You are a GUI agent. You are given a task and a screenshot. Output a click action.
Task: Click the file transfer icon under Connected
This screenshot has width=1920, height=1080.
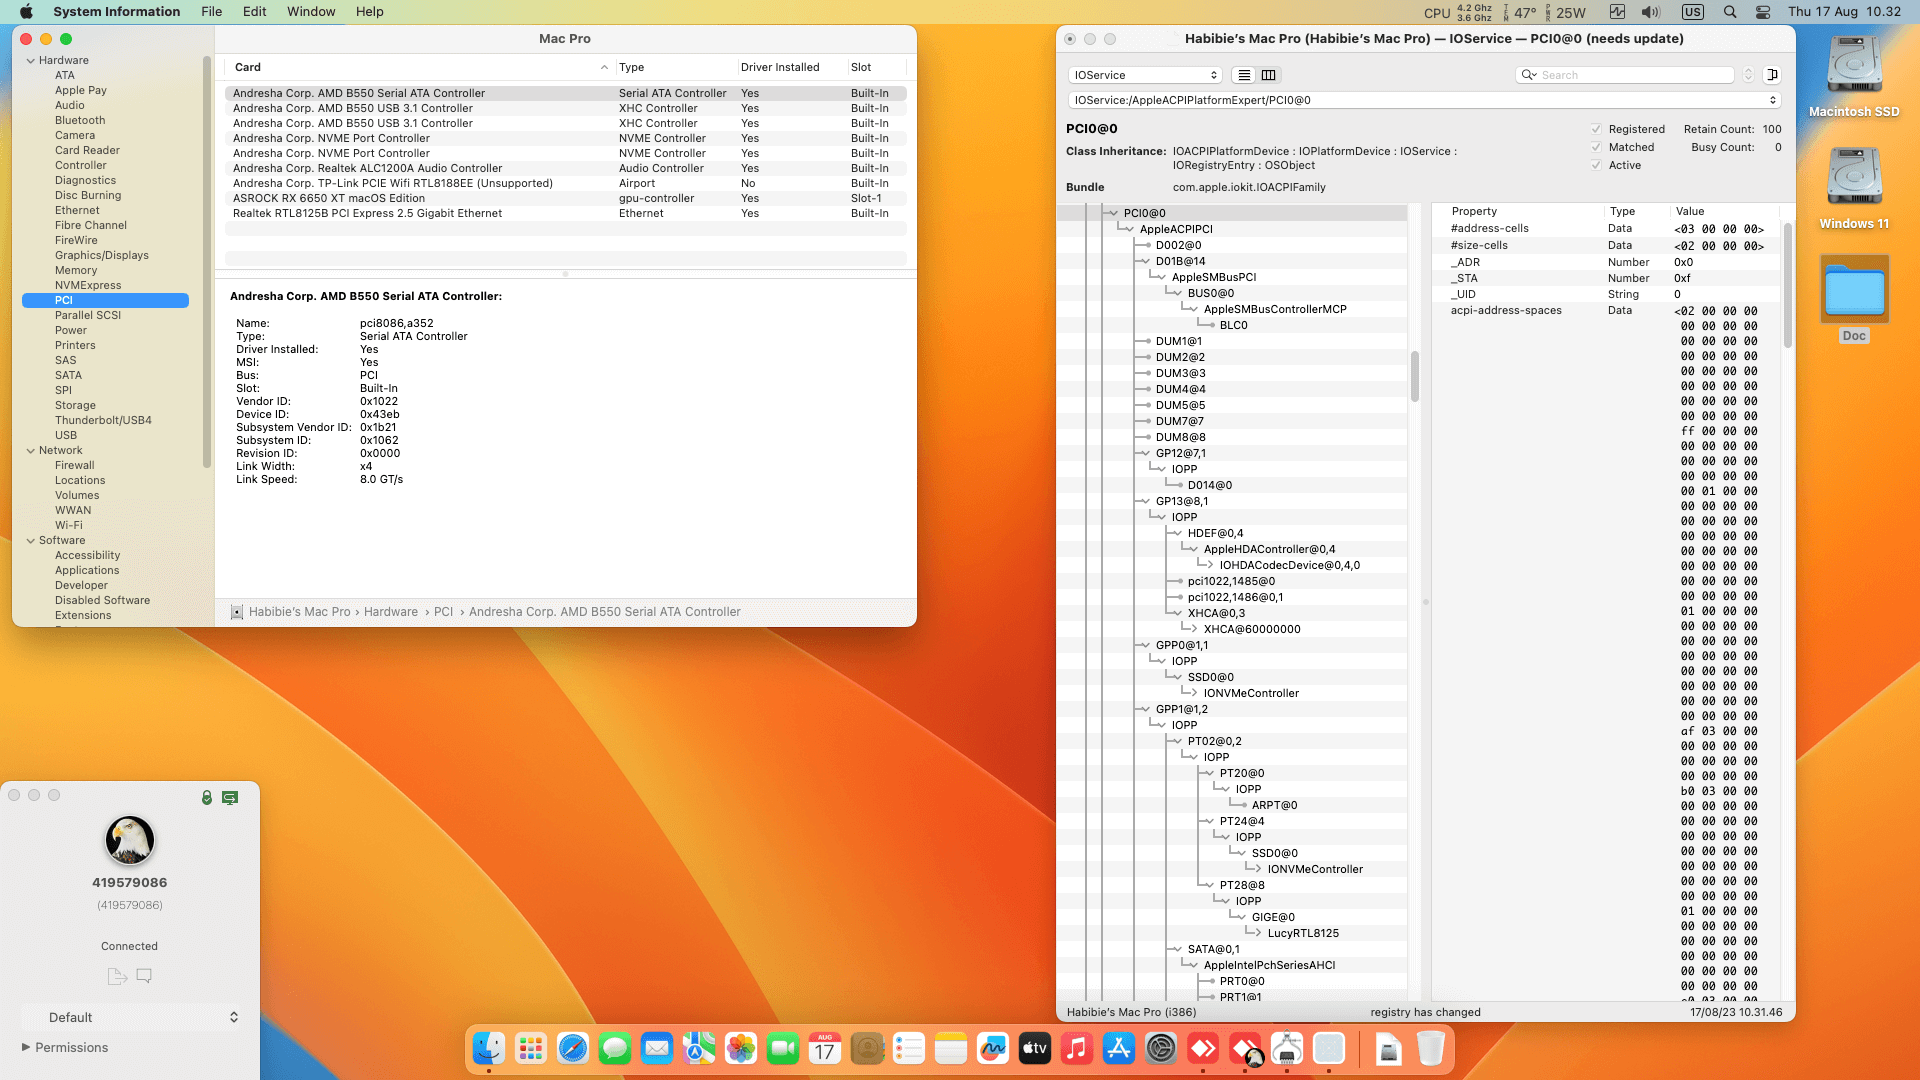(x=116, y=976)
